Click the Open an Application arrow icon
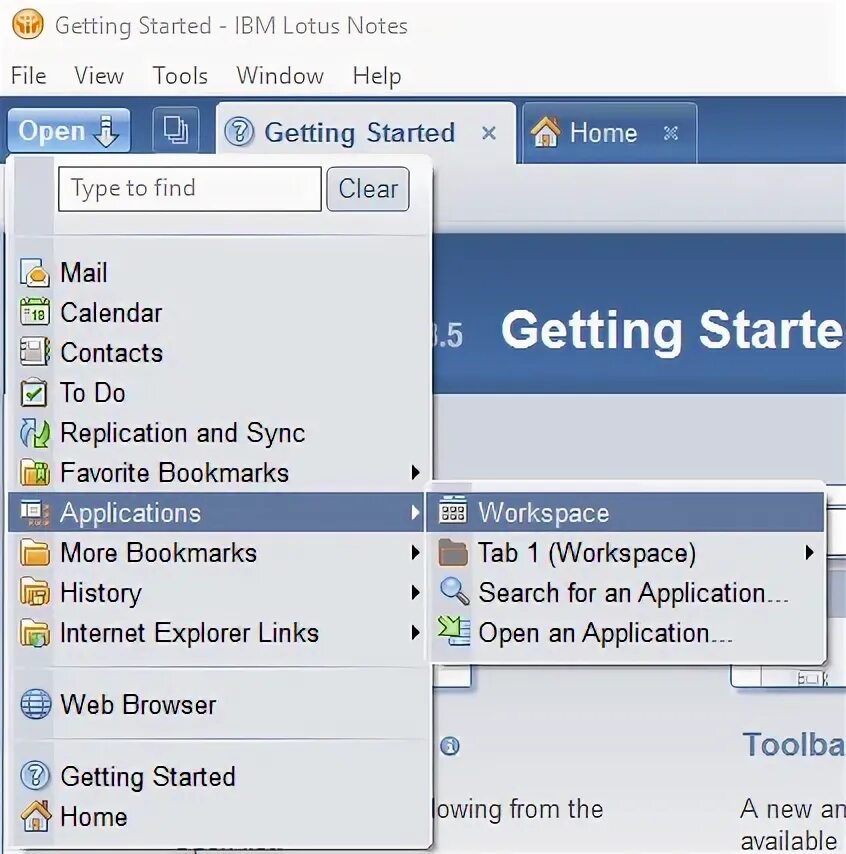Image resolution: width=846 pixels, height=854 pixels. (454, 632)
